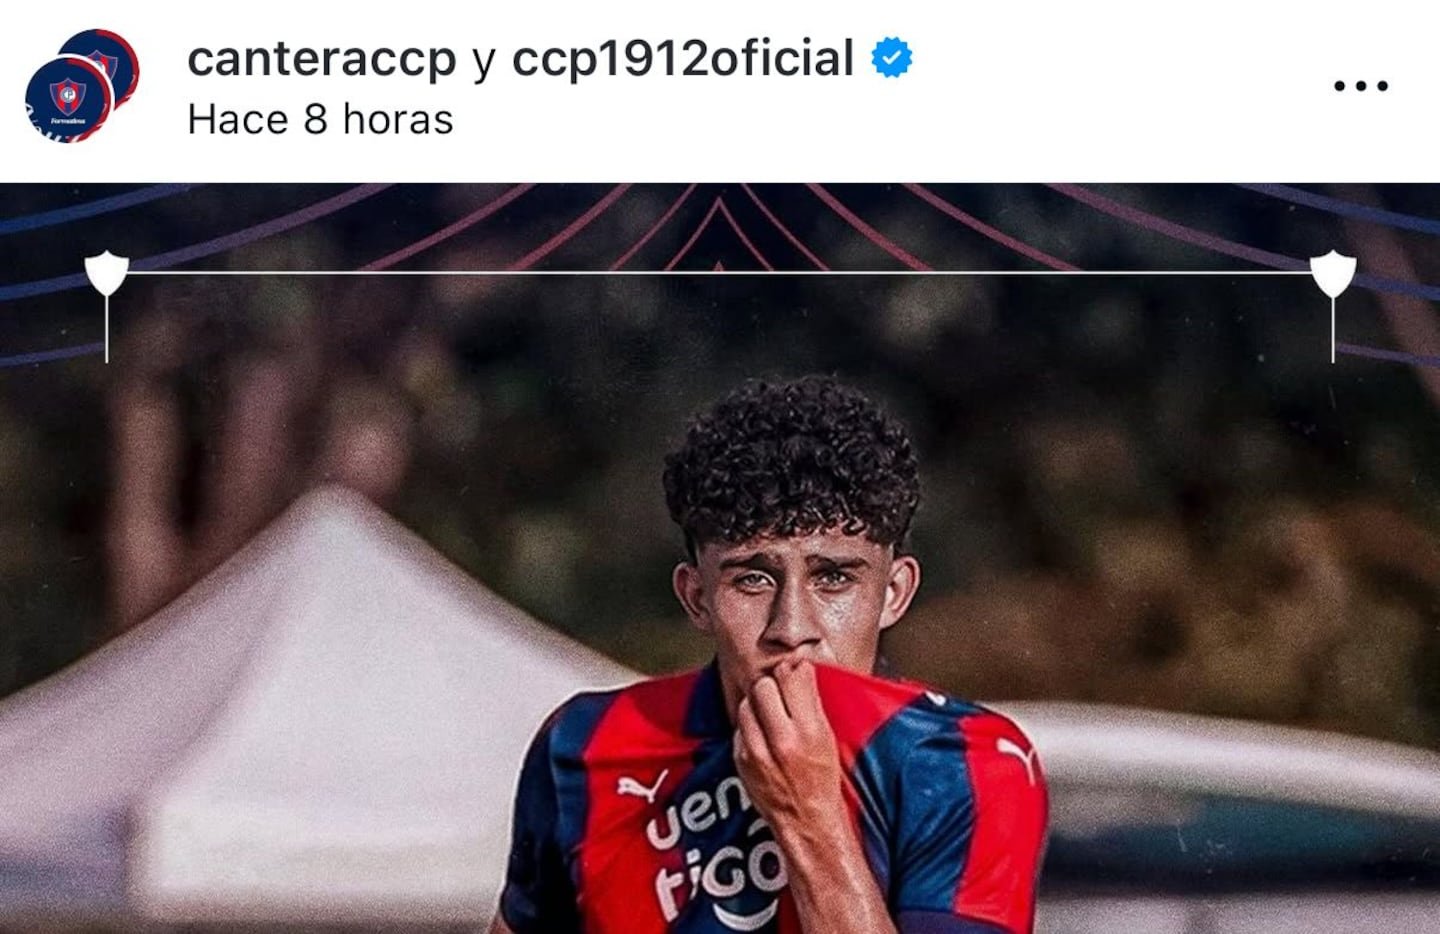The height and width of the screenshot is (934, 1440).
Task: Click the Puma logo on the jersey chest
Action: point(642,786)
